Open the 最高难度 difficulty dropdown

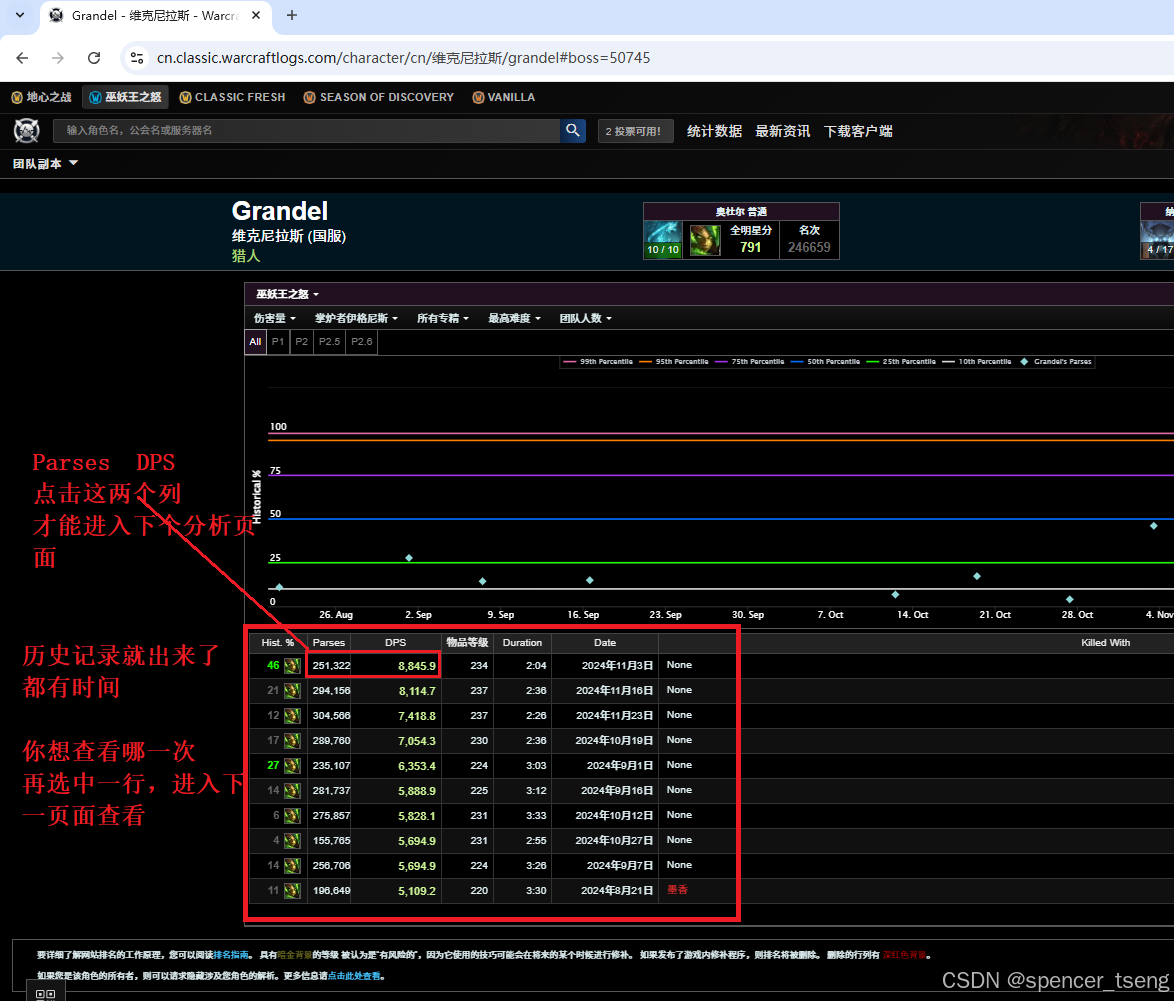coord(514,318)
